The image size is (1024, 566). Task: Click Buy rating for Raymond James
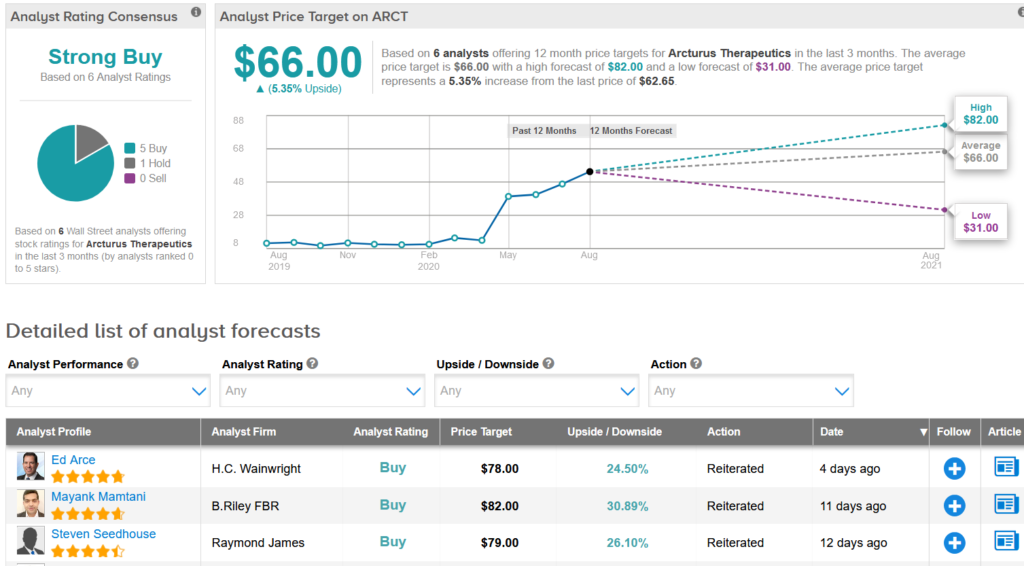pyautogui.click(x=393, y=542)
